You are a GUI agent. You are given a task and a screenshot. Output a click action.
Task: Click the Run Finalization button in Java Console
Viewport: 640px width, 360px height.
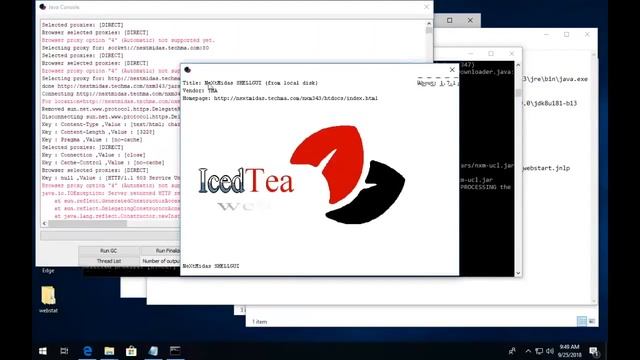pos(160,251)
